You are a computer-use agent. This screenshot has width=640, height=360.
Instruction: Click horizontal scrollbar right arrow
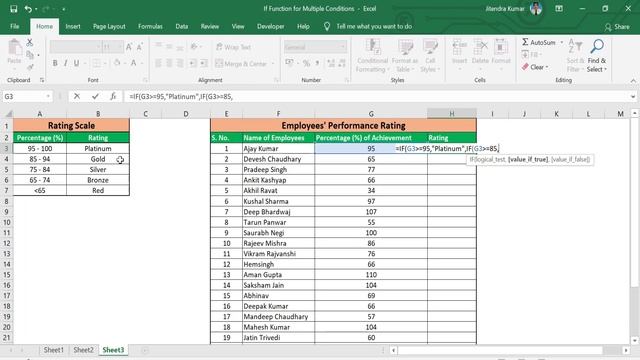click(x=626, y=350)
